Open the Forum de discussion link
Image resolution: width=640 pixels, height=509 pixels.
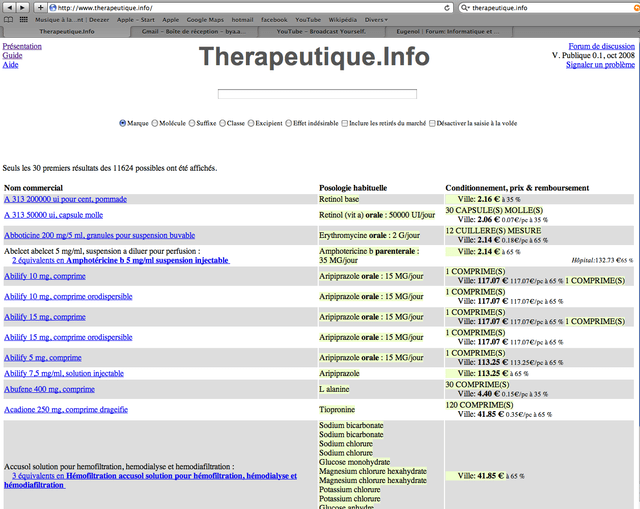pos(601,46)
